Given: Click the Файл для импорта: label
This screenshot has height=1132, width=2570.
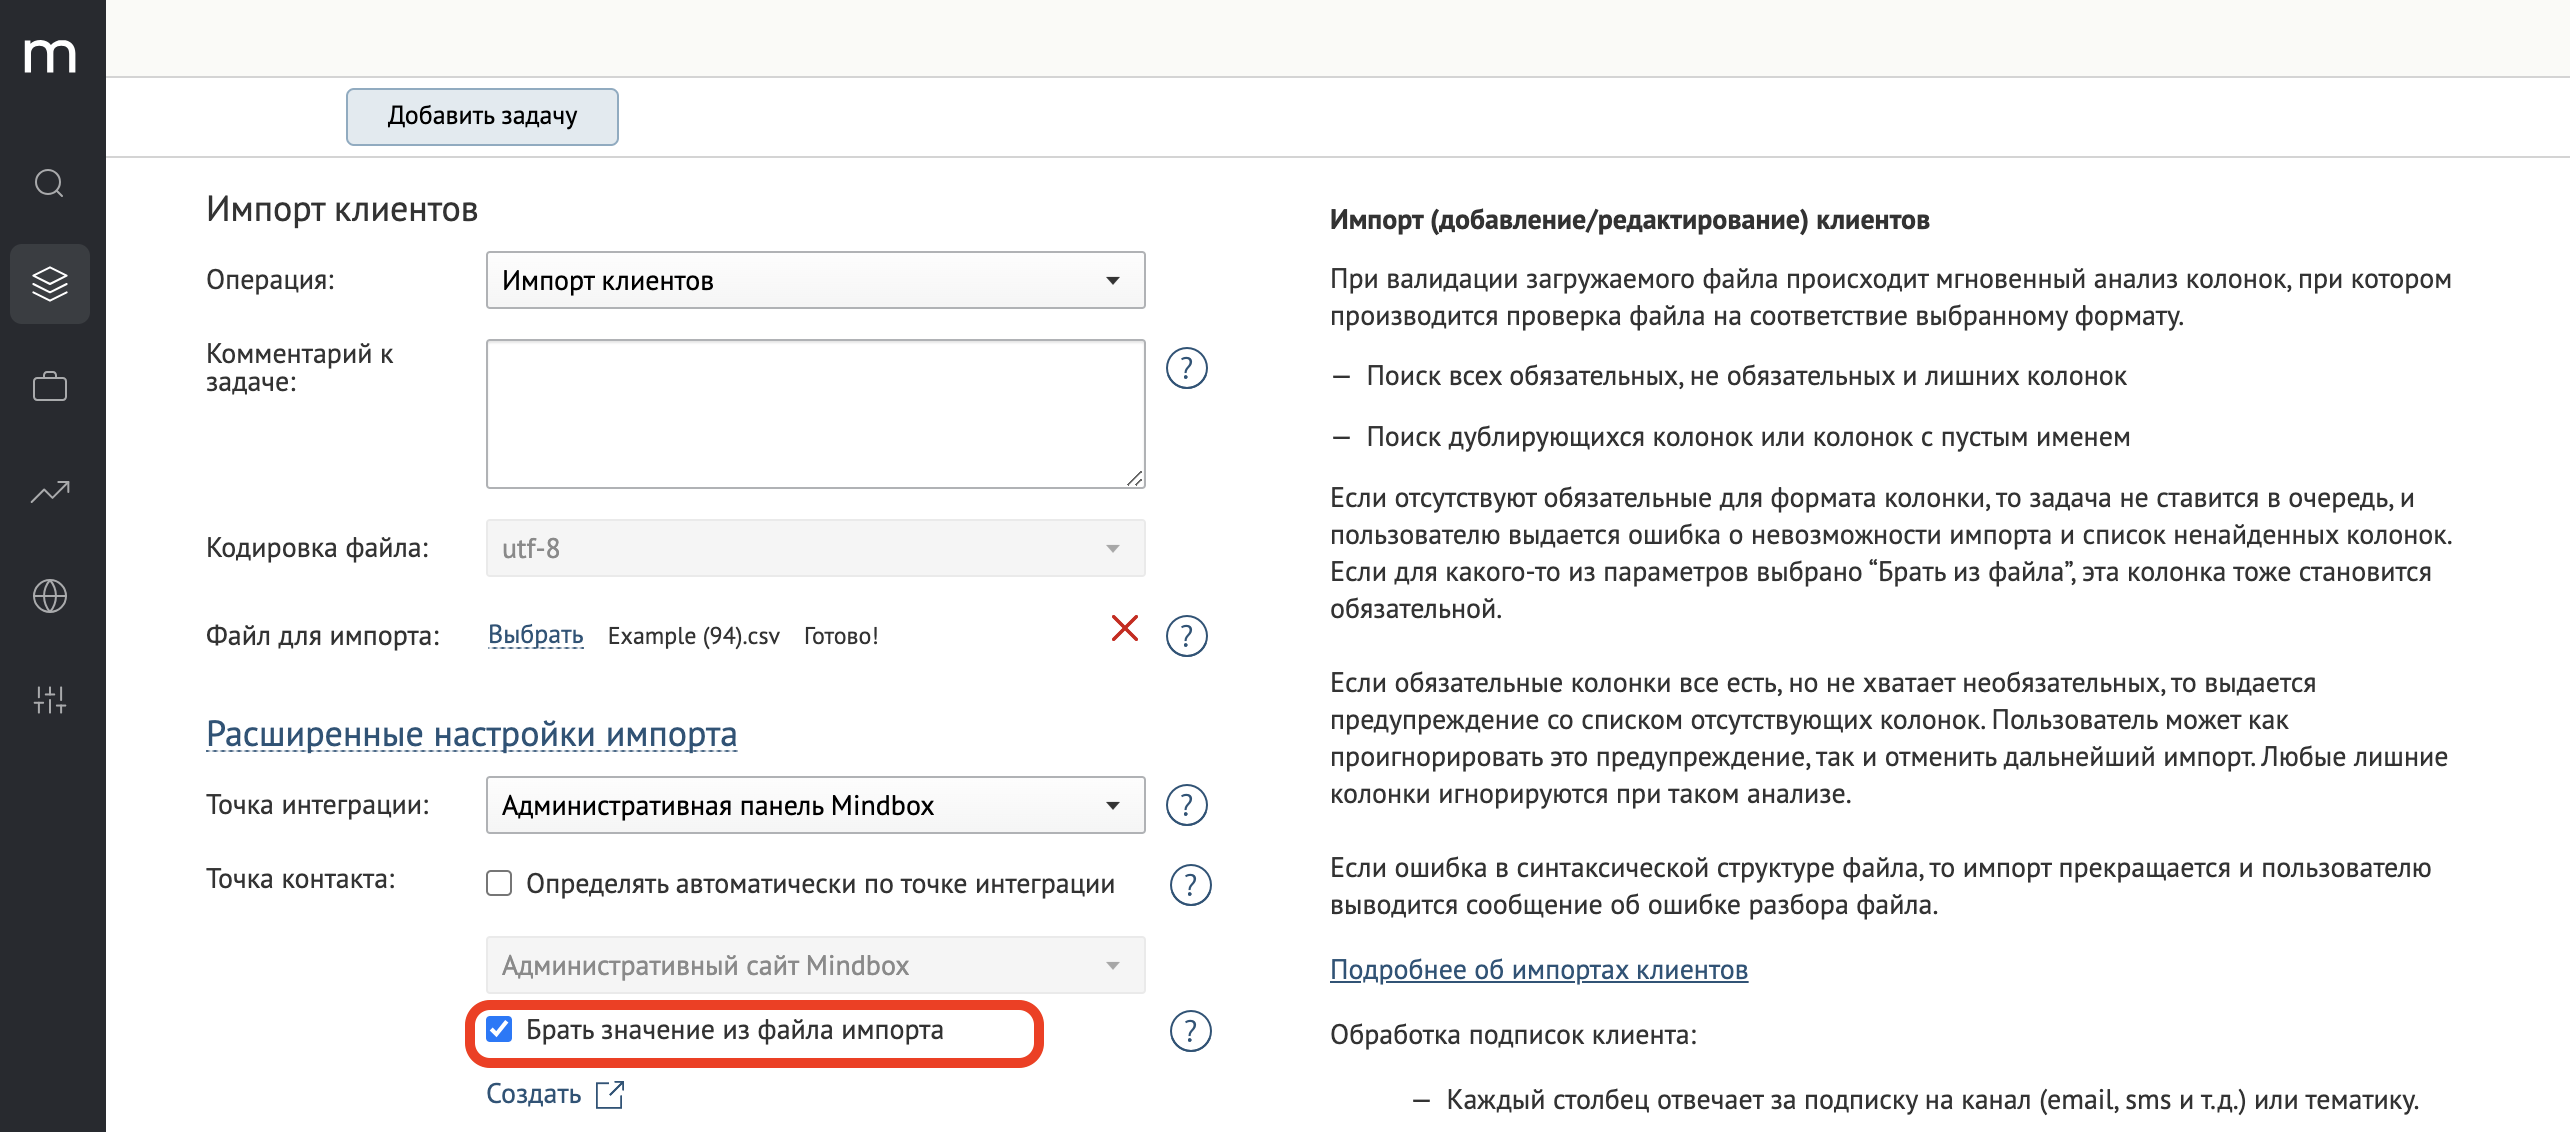Looking at the screenshot, I should pos(322,636).
